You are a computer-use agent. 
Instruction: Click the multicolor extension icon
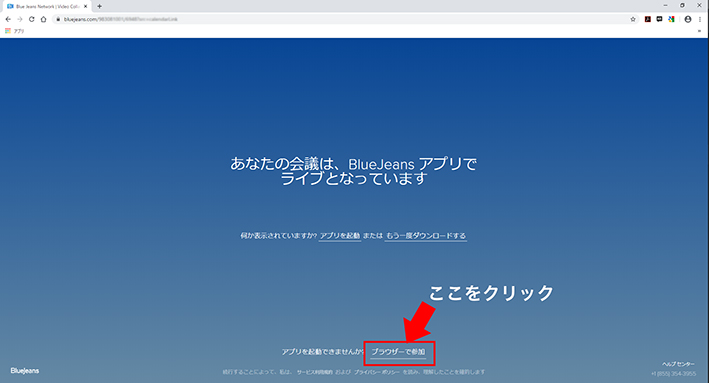coord(671,19)
